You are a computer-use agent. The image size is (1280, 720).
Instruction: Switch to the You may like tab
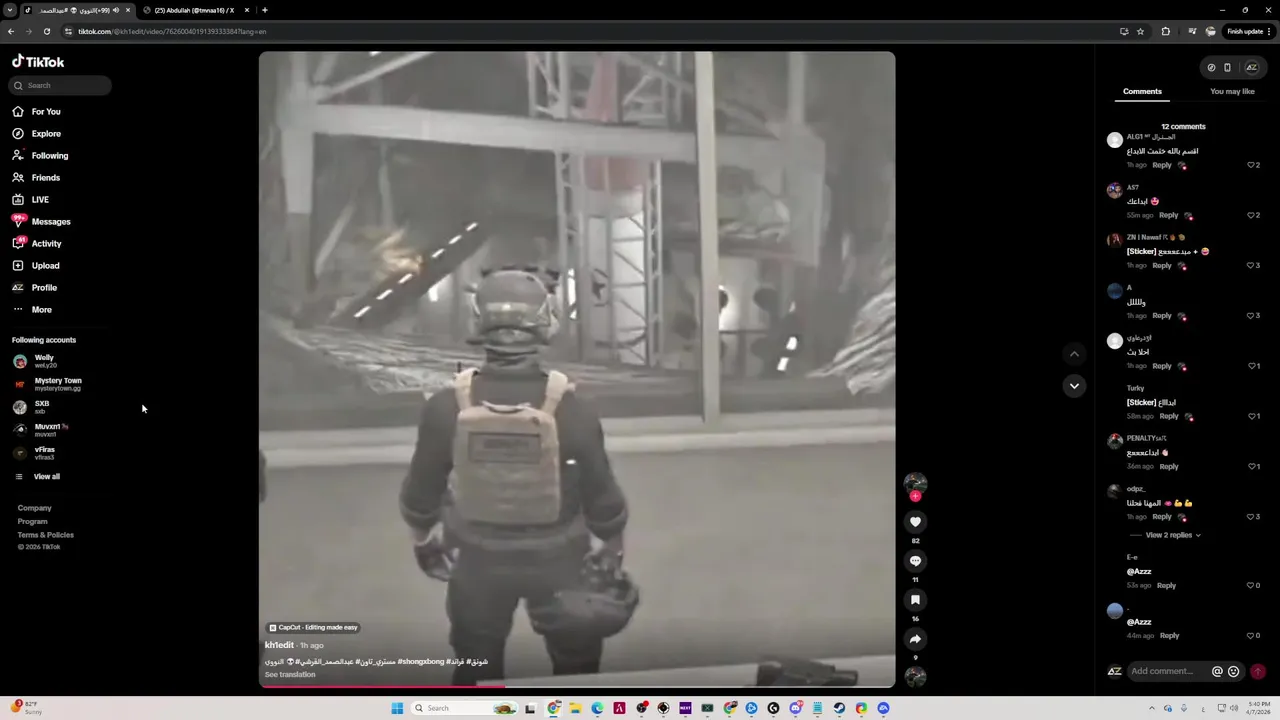coord(1232,92)
